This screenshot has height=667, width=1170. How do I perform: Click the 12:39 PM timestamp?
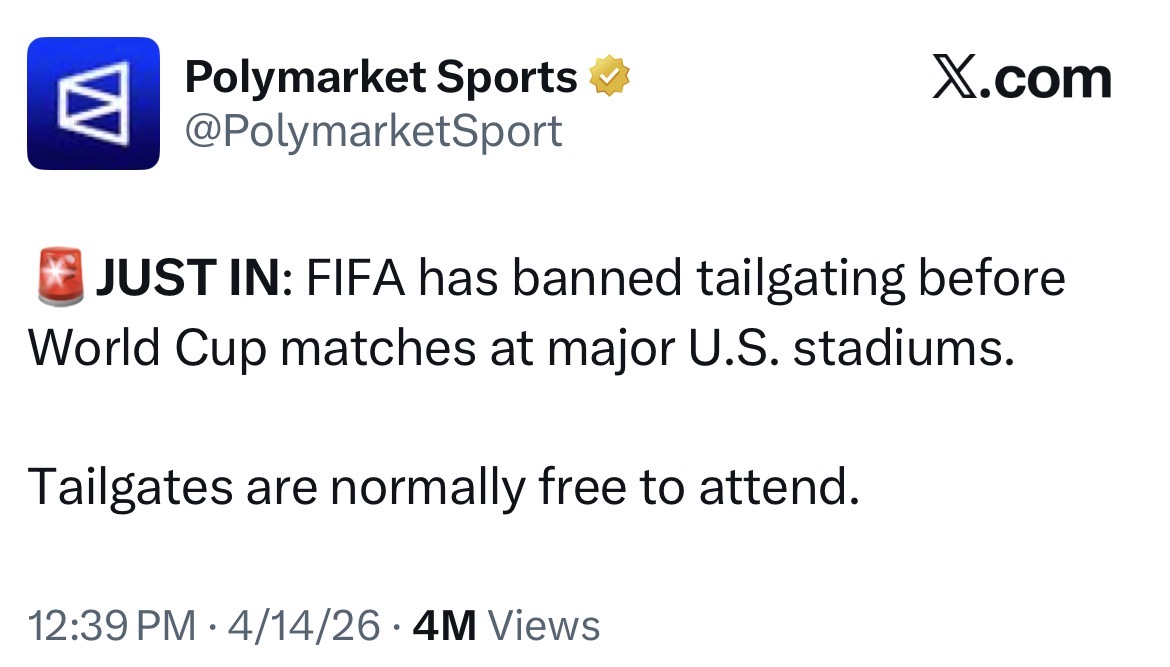(112, 626)
